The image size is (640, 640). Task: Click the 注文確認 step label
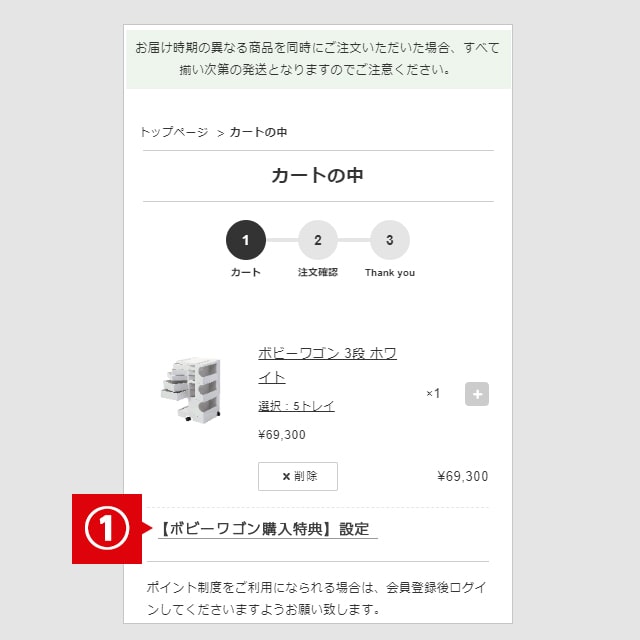pyautogui.click(x=318, y=272)
